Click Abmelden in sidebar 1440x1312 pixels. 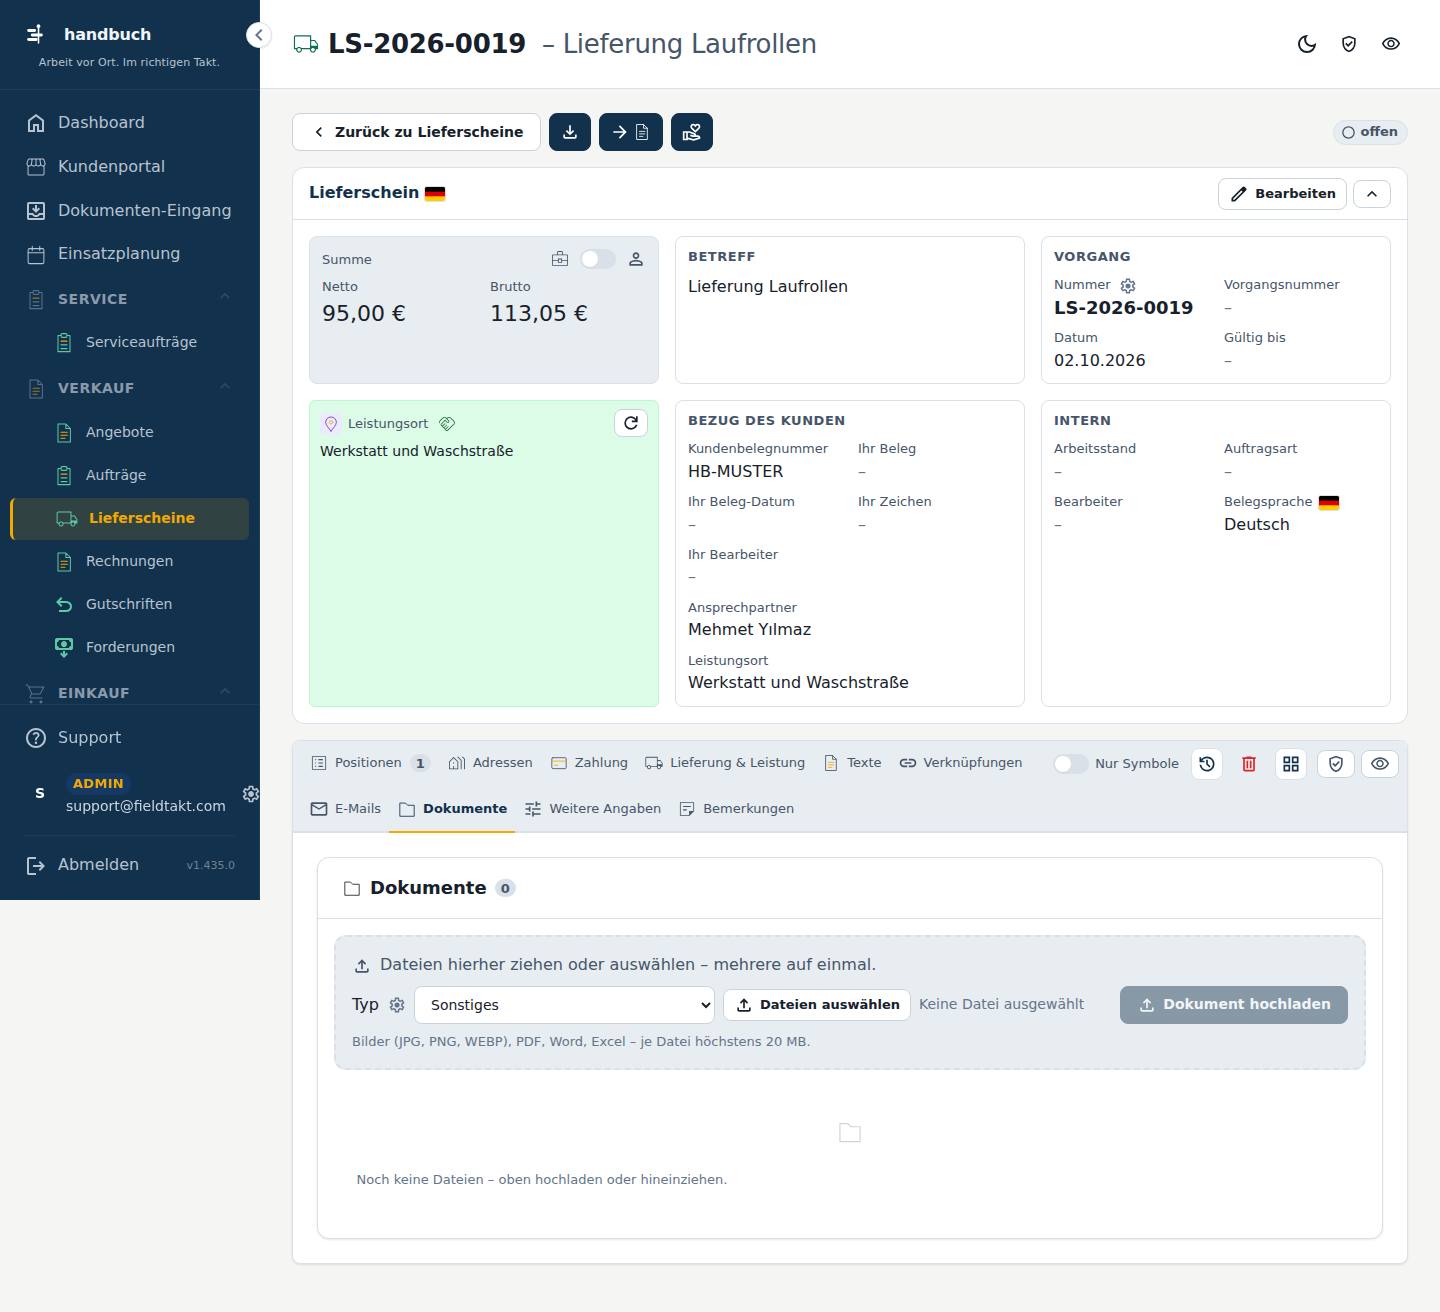[98, 865]
